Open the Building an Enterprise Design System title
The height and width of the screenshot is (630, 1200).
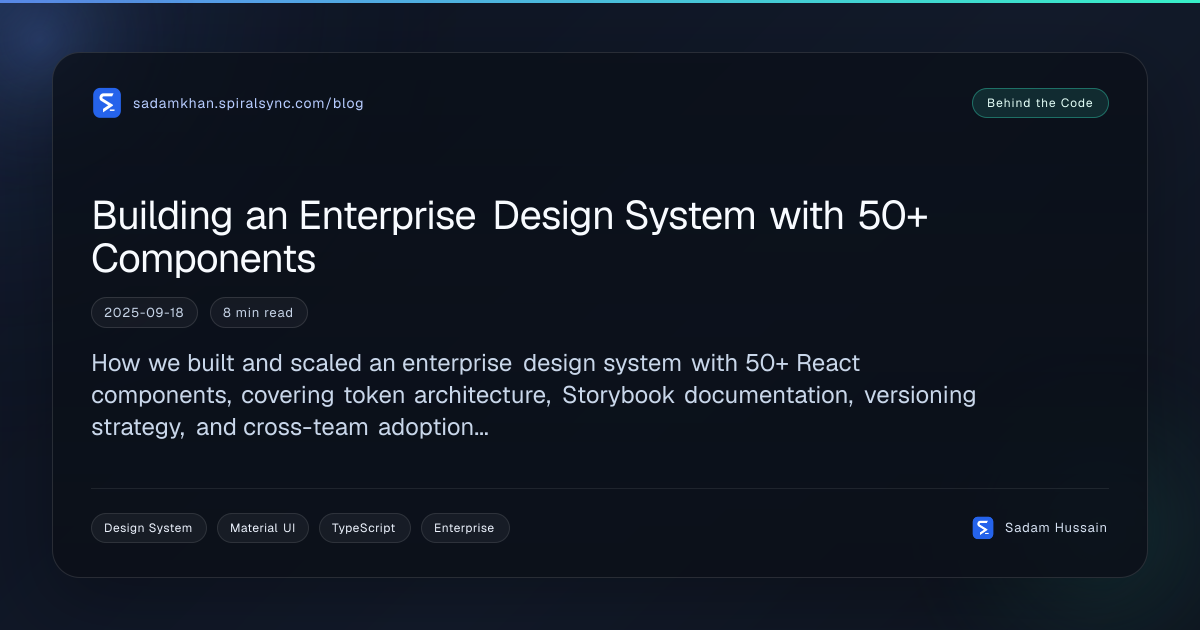[510, 237]
